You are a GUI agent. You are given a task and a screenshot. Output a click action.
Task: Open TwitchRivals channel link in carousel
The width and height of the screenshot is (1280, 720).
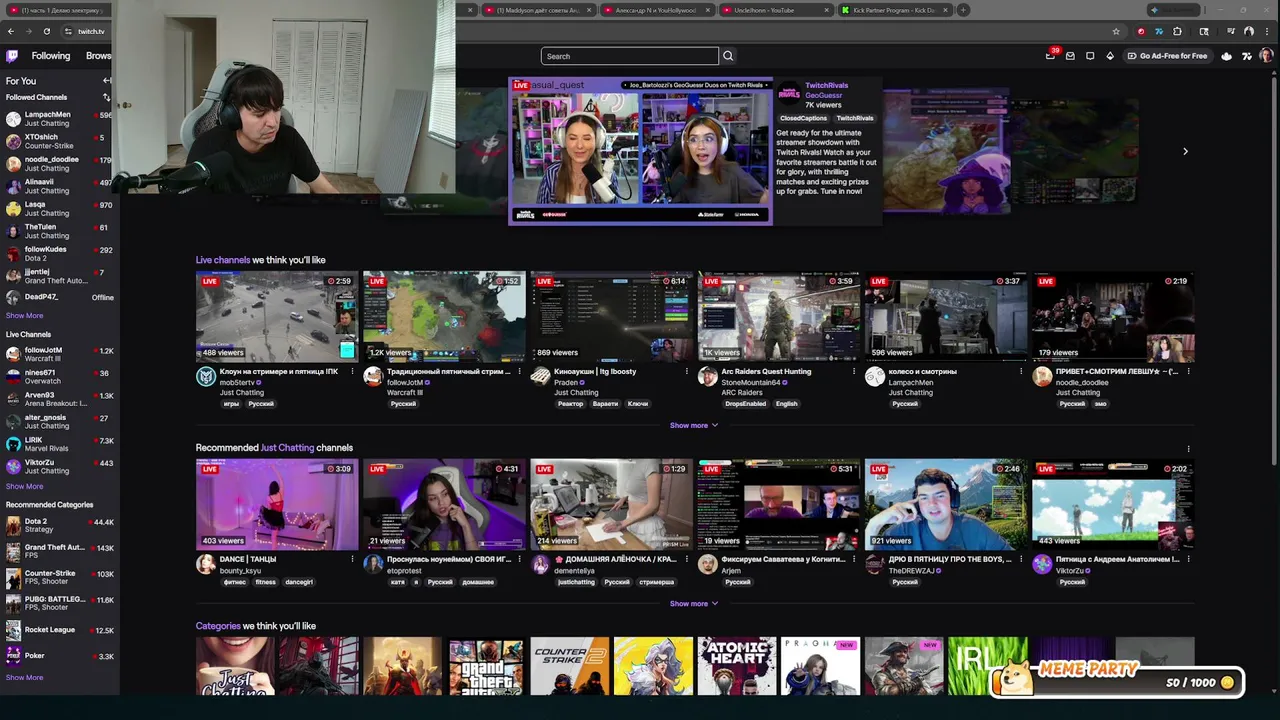[x=826, y=86]
